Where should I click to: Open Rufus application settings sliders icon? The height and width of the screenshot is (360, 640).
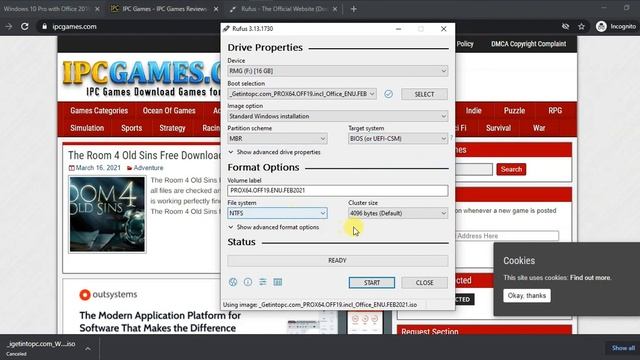[x=263, y=282]
